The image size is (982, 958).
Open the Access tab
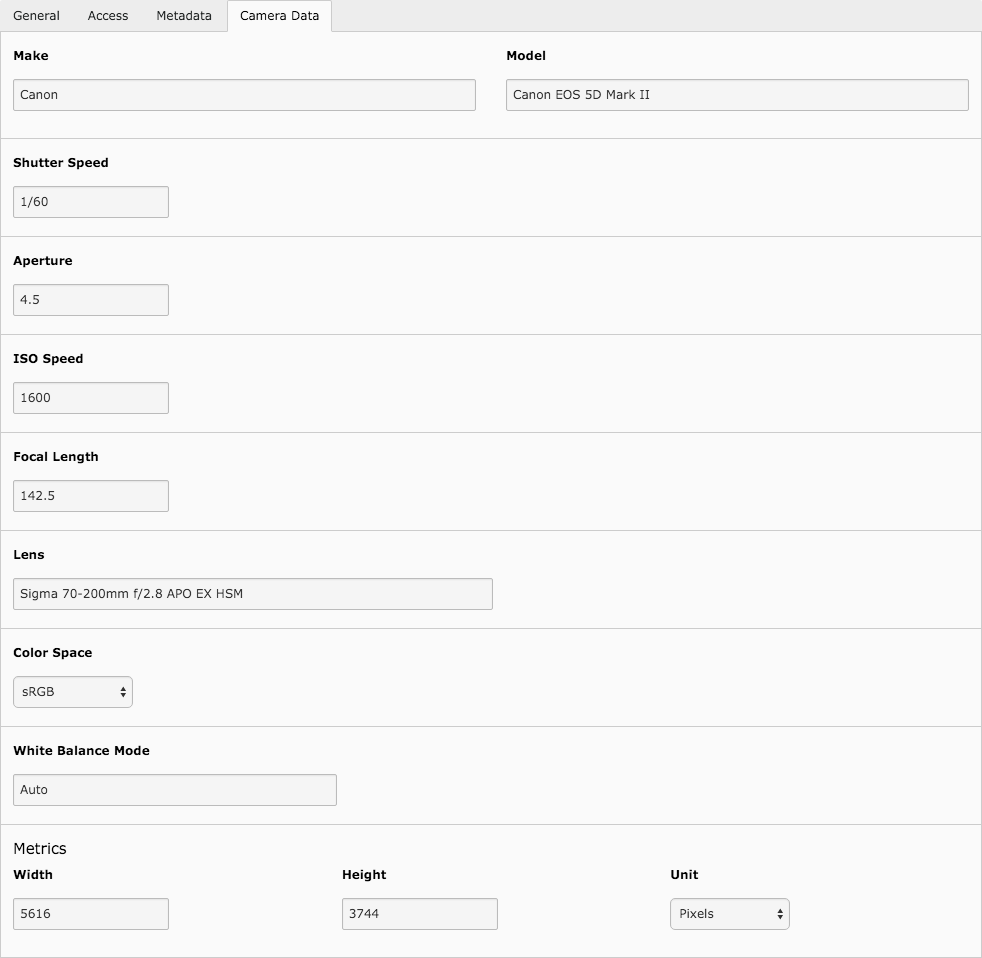click(107, 15)
